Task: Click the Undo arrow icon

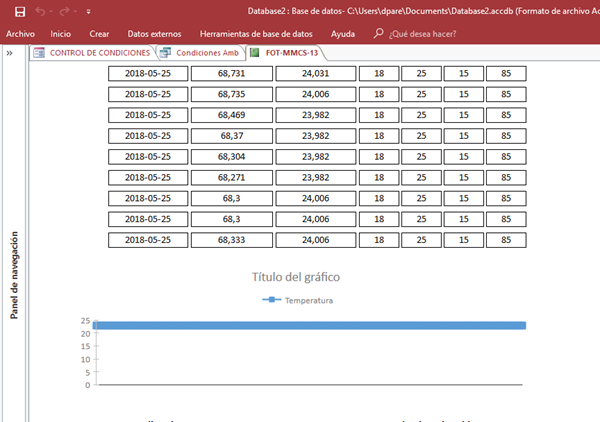Action: click(x=40, y=11)
